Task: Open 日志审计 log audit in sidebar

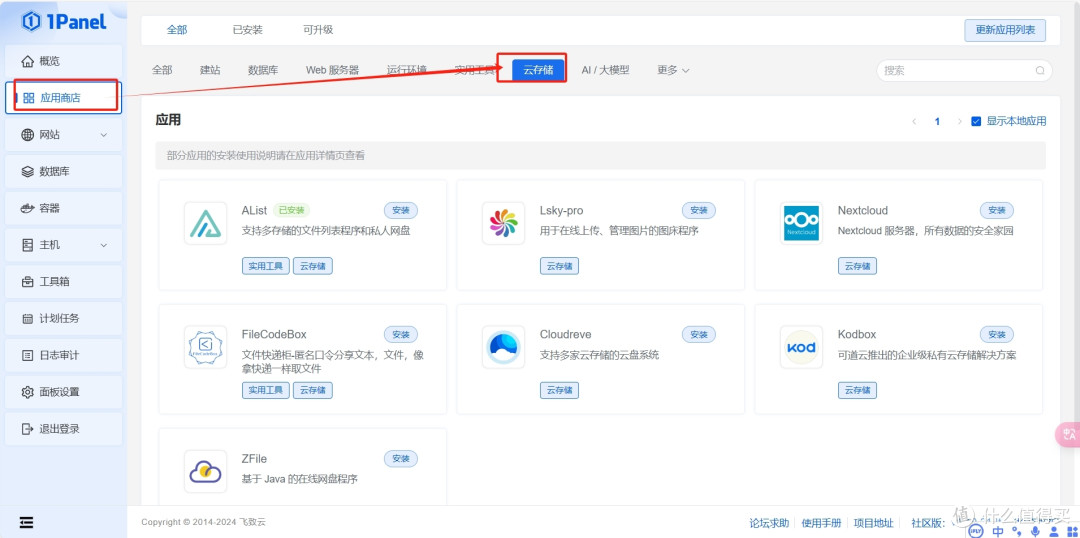Action: pyautogui.click(x=63, y=355)
